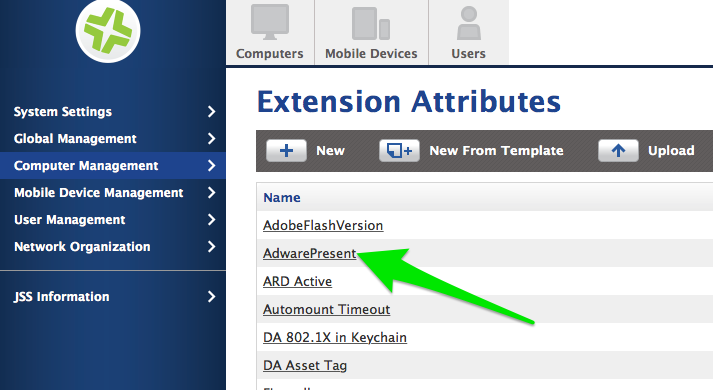Click the Computers monitor icon

(270, 22)
